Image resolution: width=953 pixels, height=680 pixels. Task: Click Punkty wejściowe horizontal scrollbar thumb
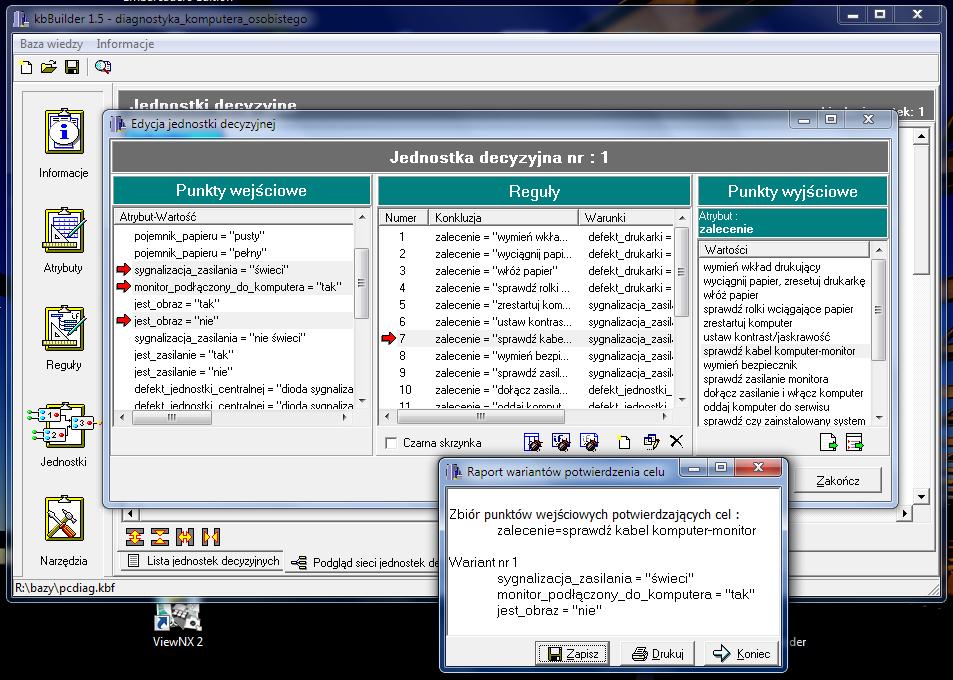[172, 417]
